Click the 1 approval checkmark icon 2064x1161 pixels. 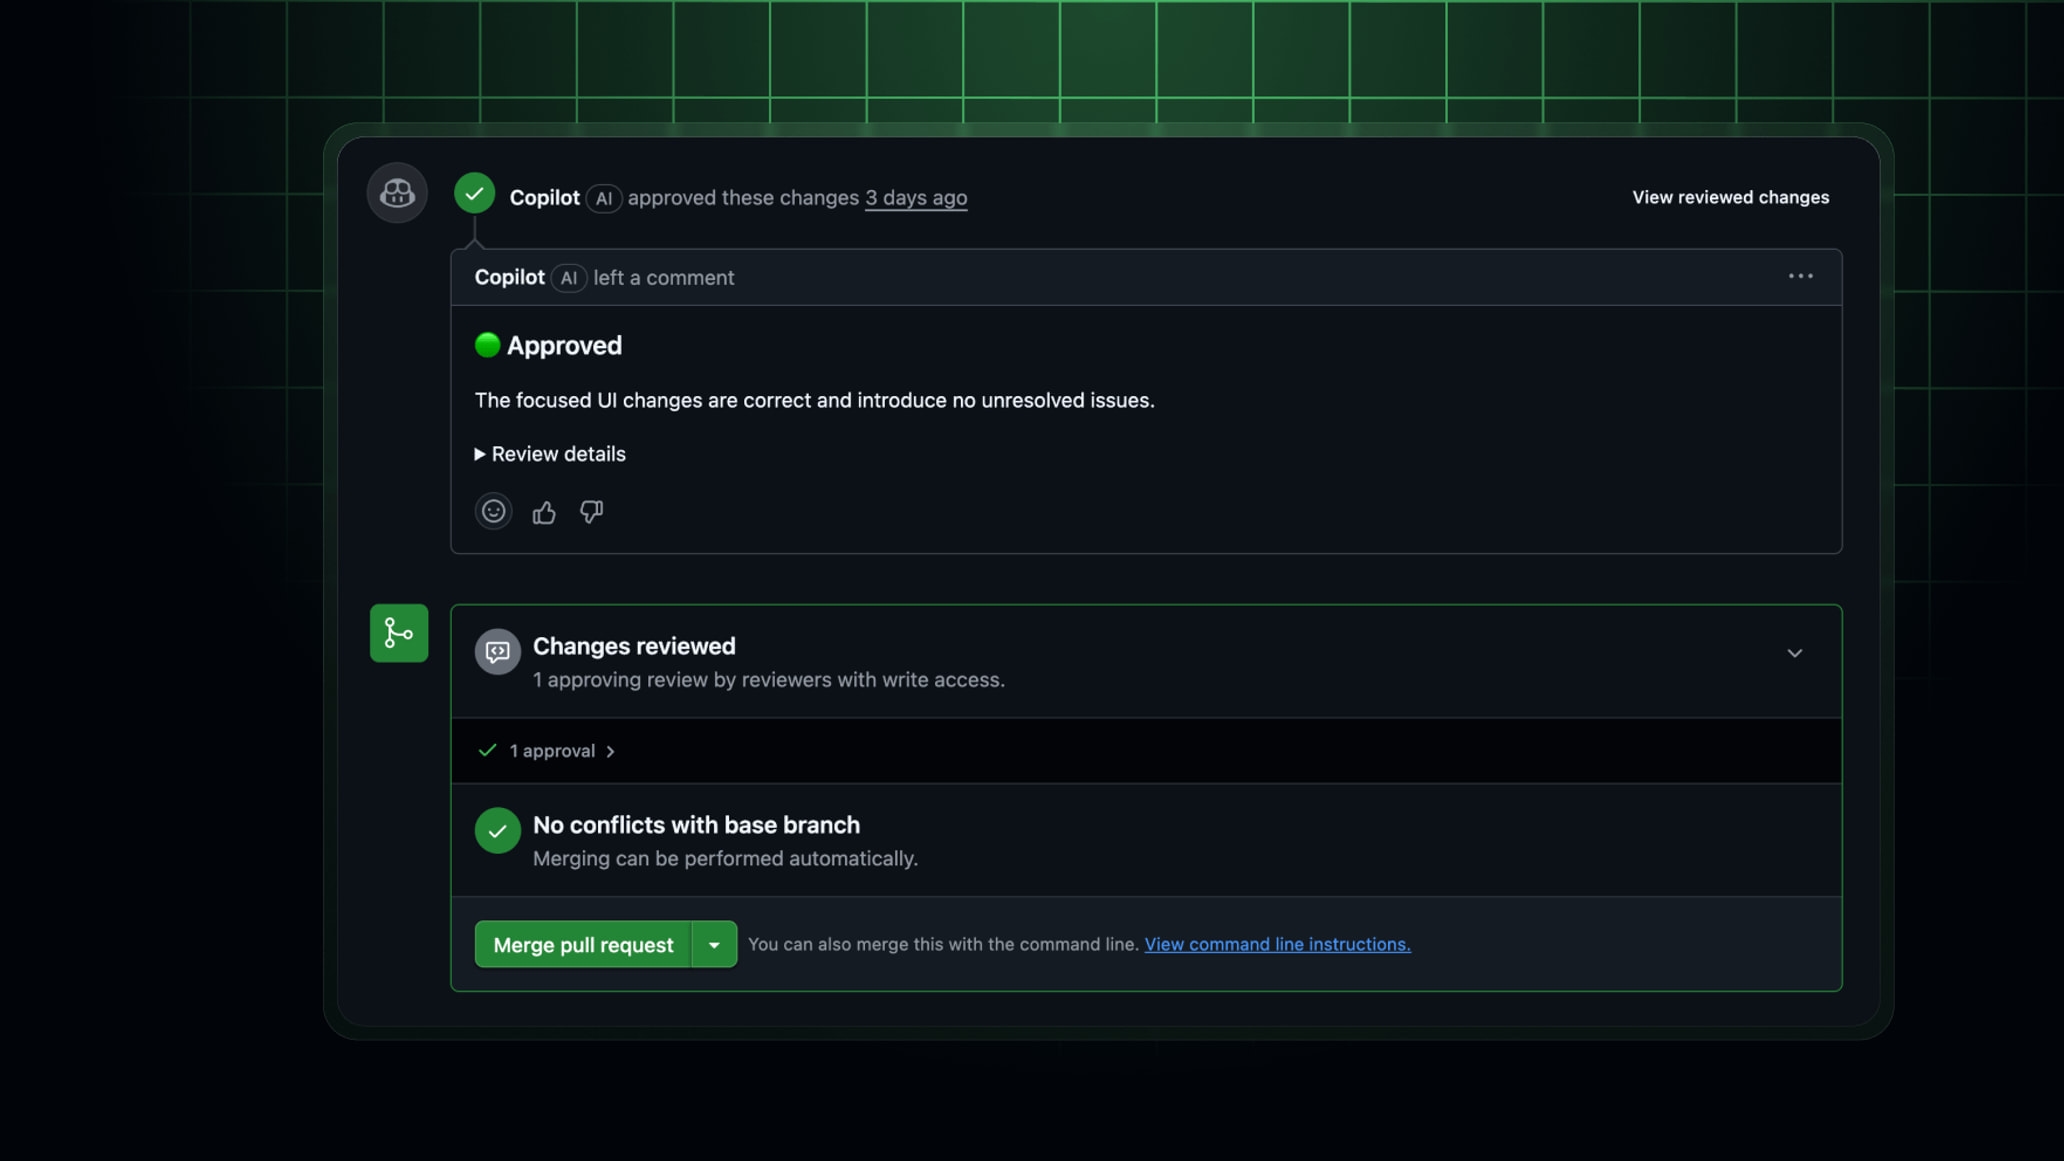[x=487, y=750]
